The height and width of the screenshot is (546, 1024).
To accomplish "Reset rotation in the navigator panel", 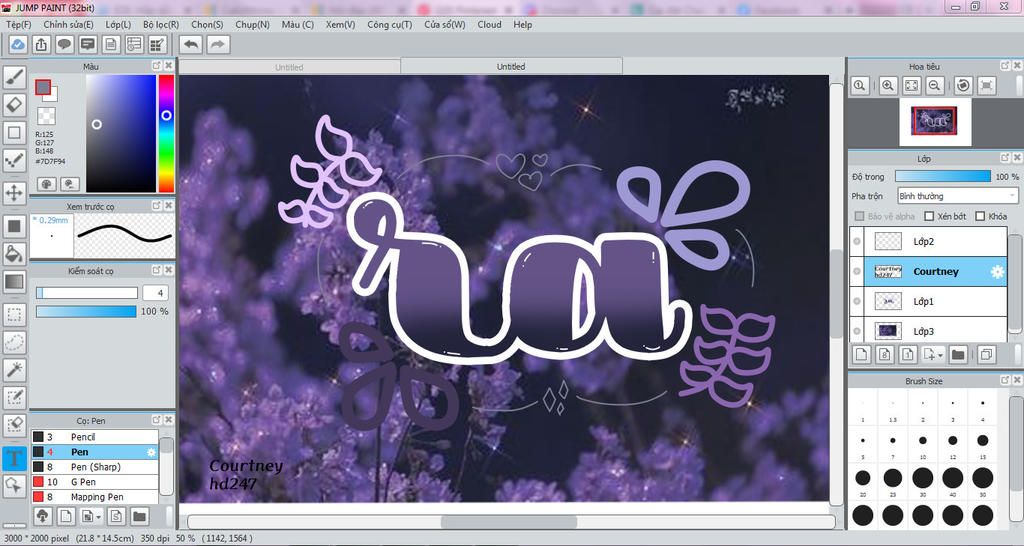I will tap(963, 85).
